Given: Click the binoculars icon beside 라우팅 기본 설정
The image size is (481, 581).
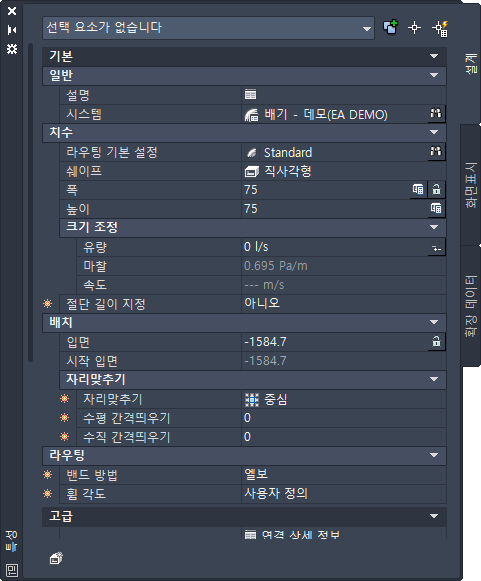Looking at the screenshot, I should [x=436, y=151].
